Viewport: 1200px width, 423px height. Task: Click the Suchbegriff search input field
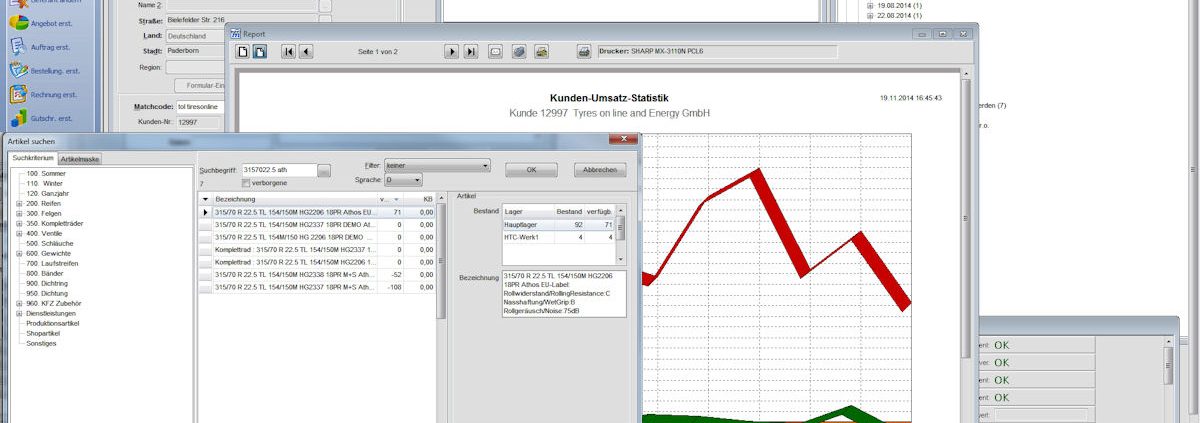(279, 171)
